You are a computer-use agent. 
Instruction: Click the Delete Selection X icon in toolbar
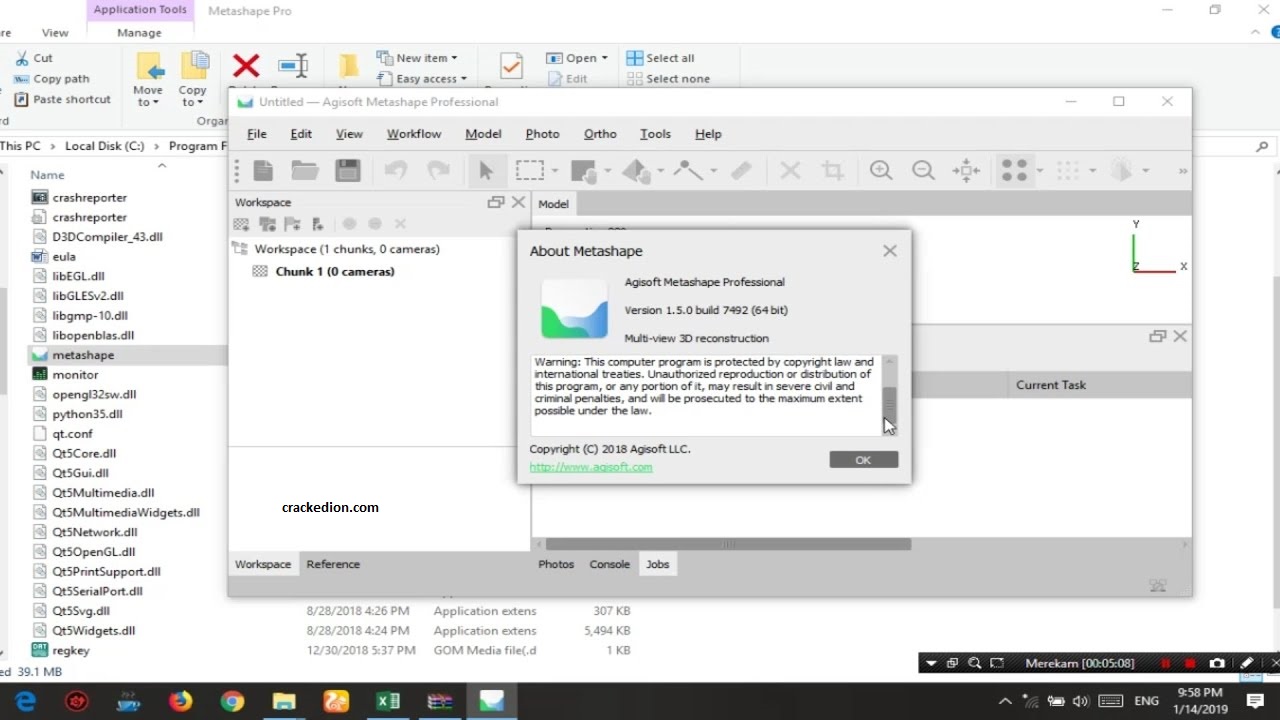tap(790, 171)
